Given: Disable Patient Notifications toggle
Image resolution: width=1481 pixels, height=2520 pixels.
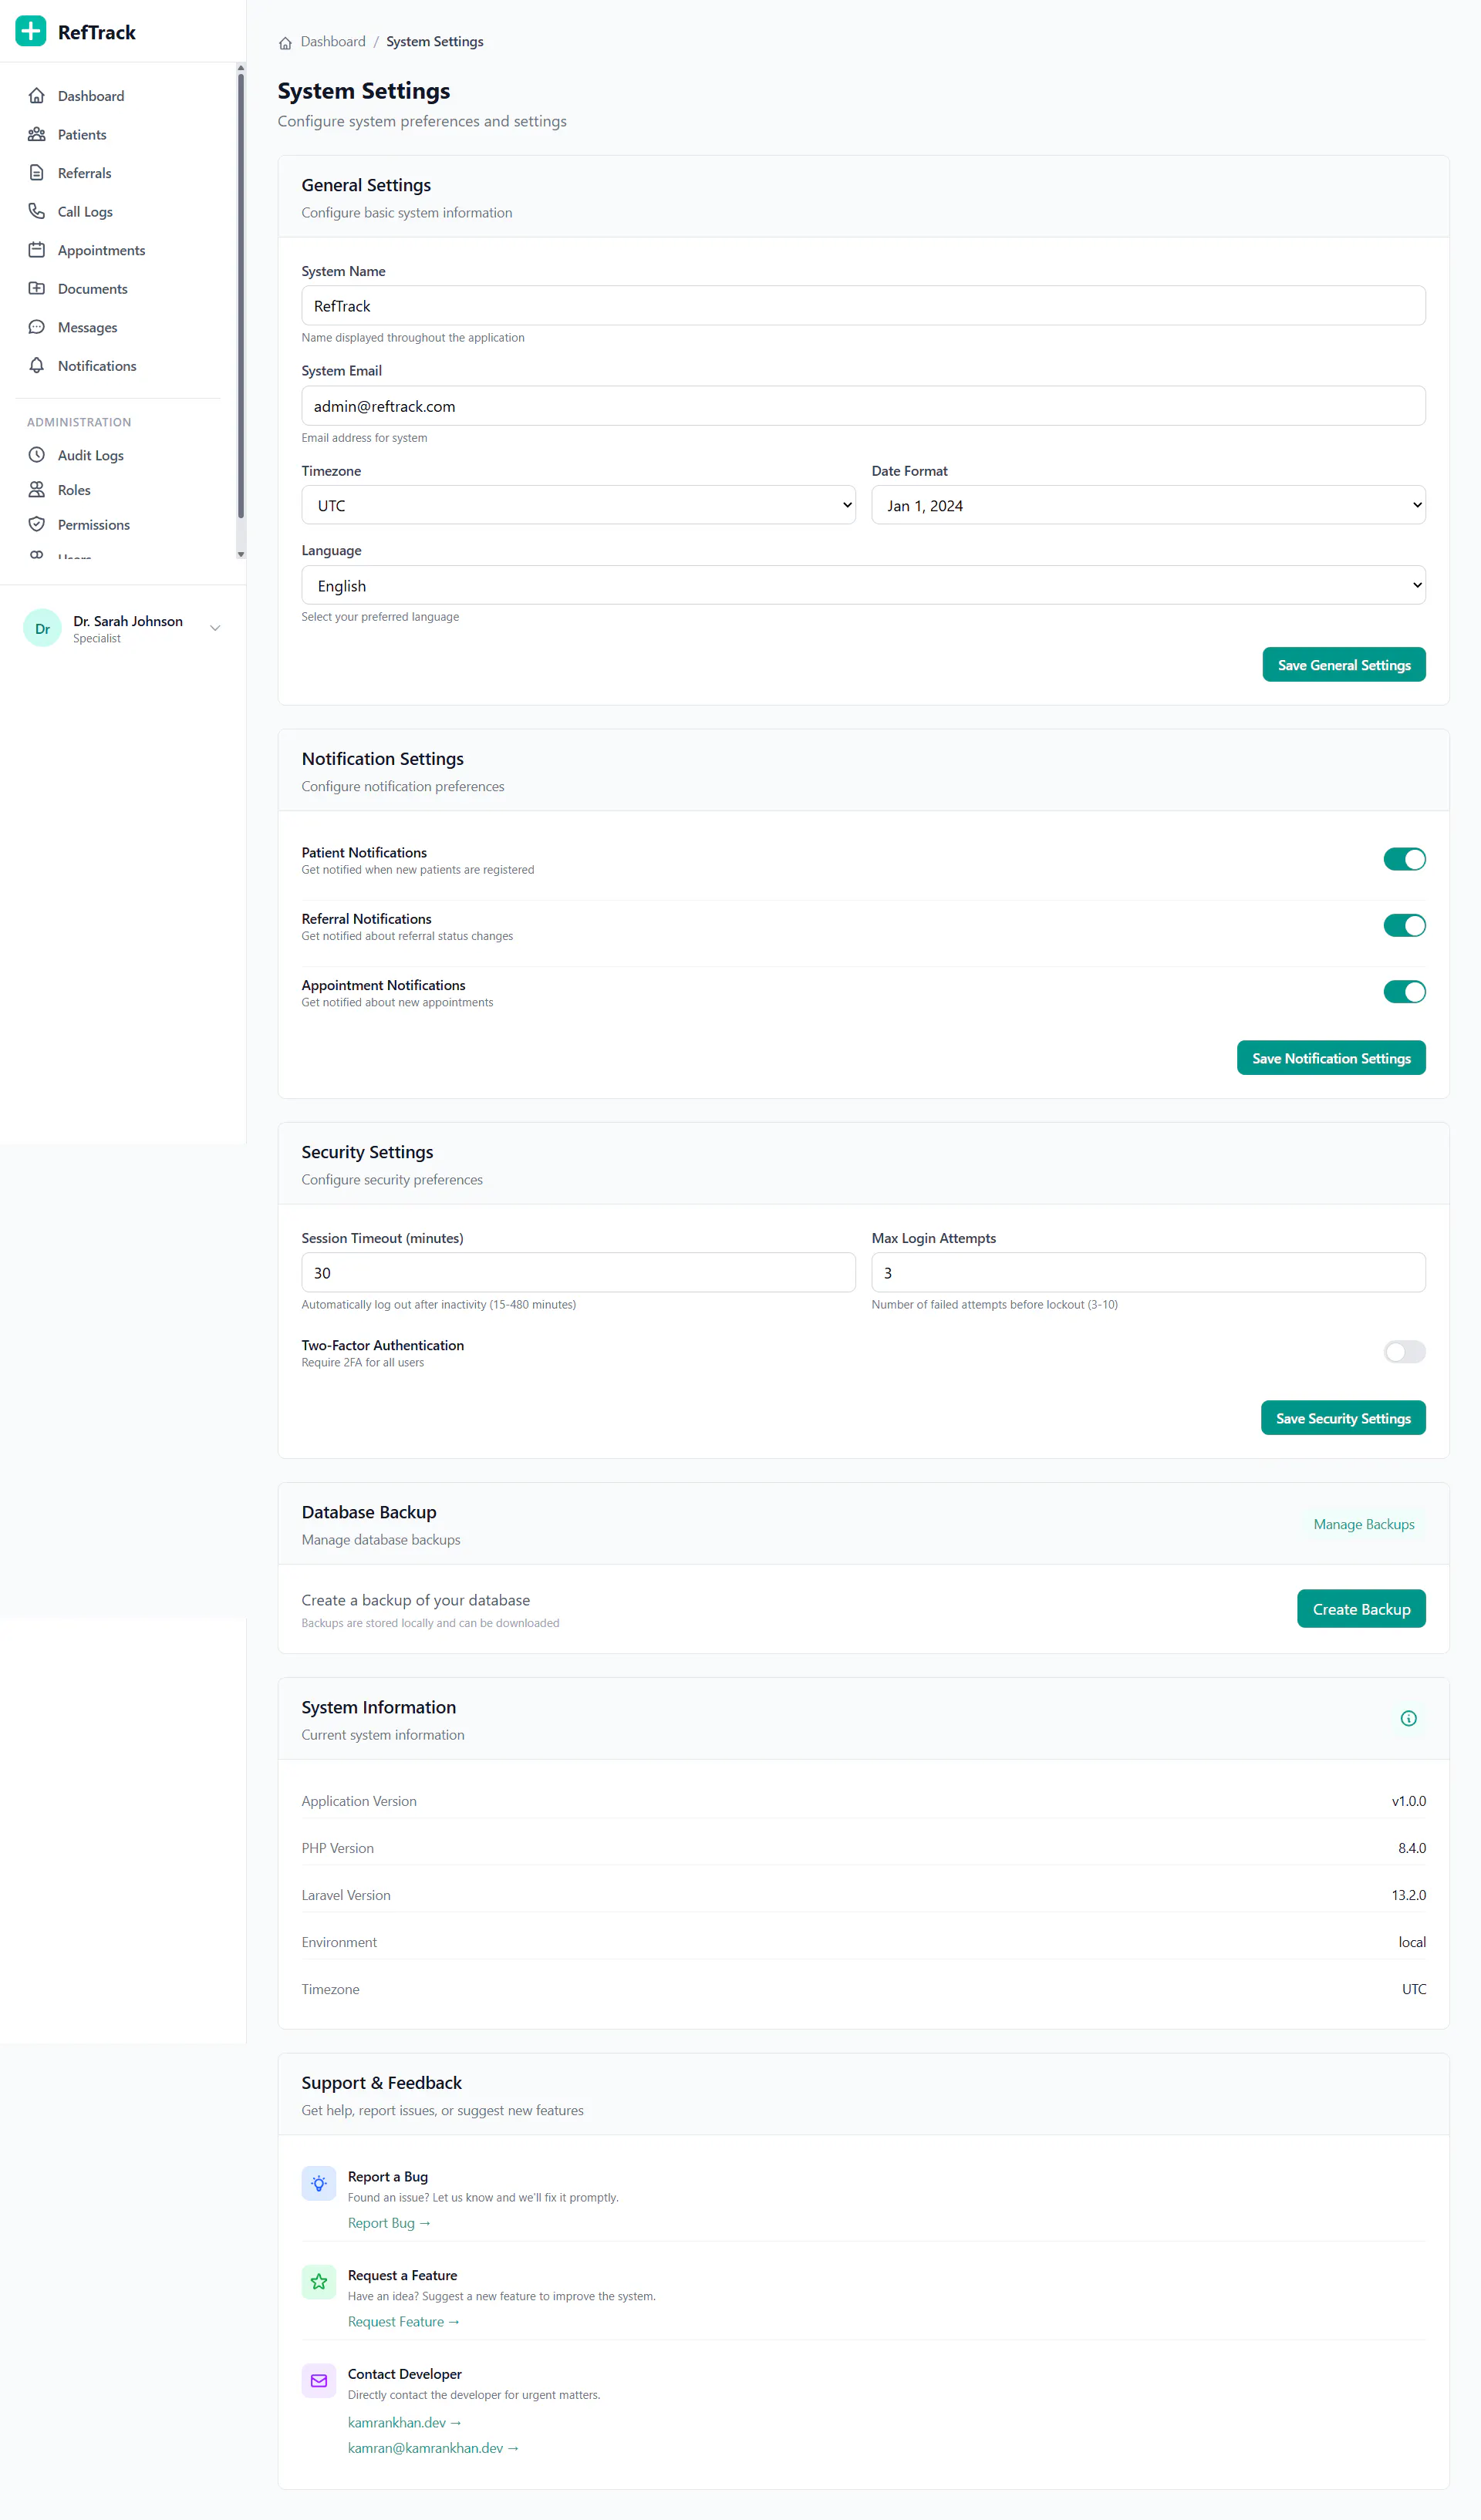Looking at the screenshot, I should point(1404,859).
